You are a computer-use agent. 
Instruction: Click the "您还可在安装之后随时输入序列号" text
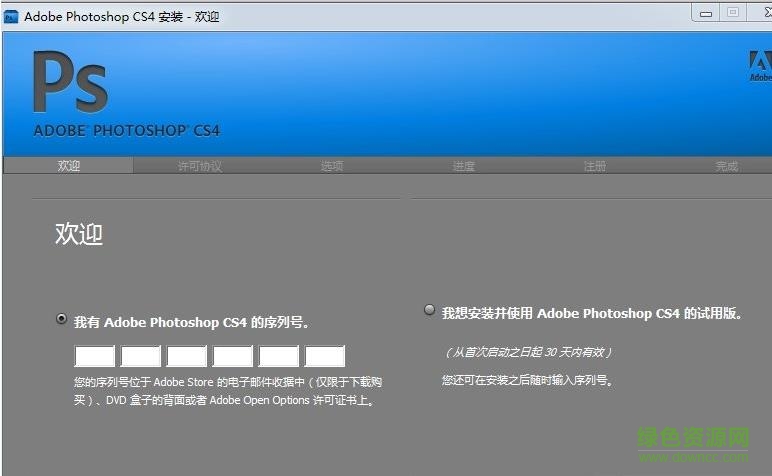527,380
